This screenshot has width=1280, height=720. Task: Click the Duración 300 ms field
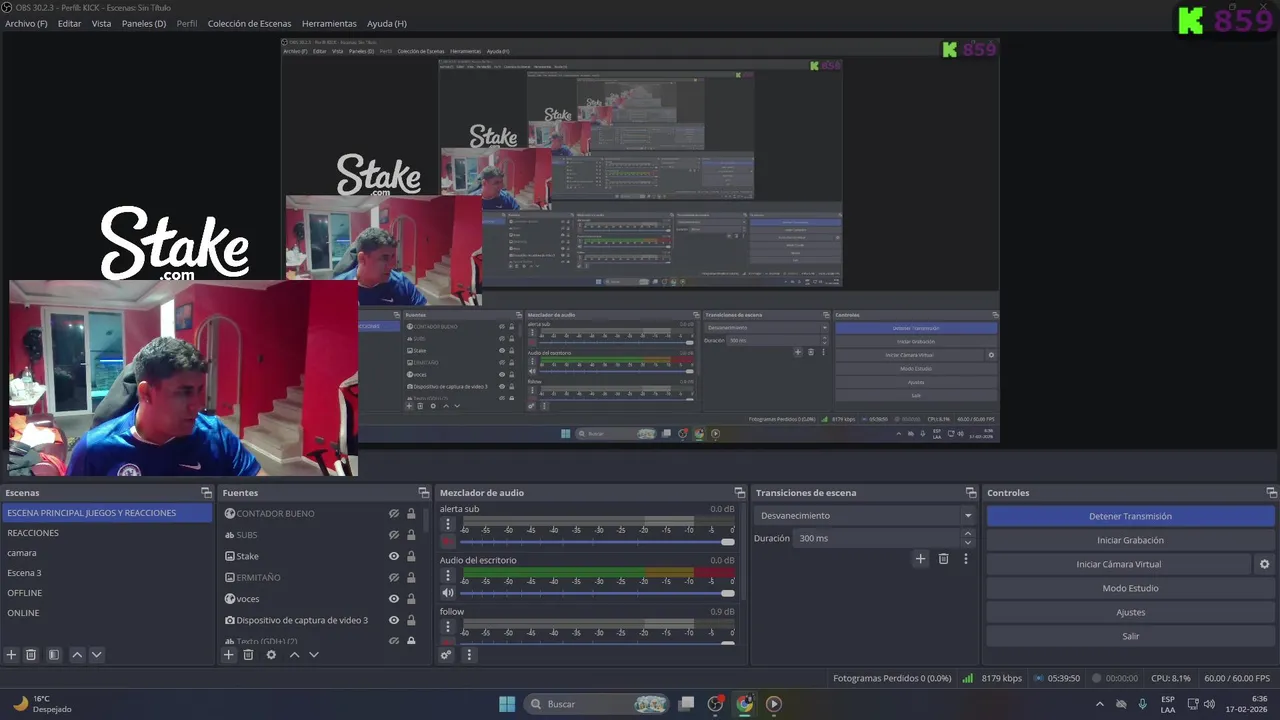pos(878,538)
